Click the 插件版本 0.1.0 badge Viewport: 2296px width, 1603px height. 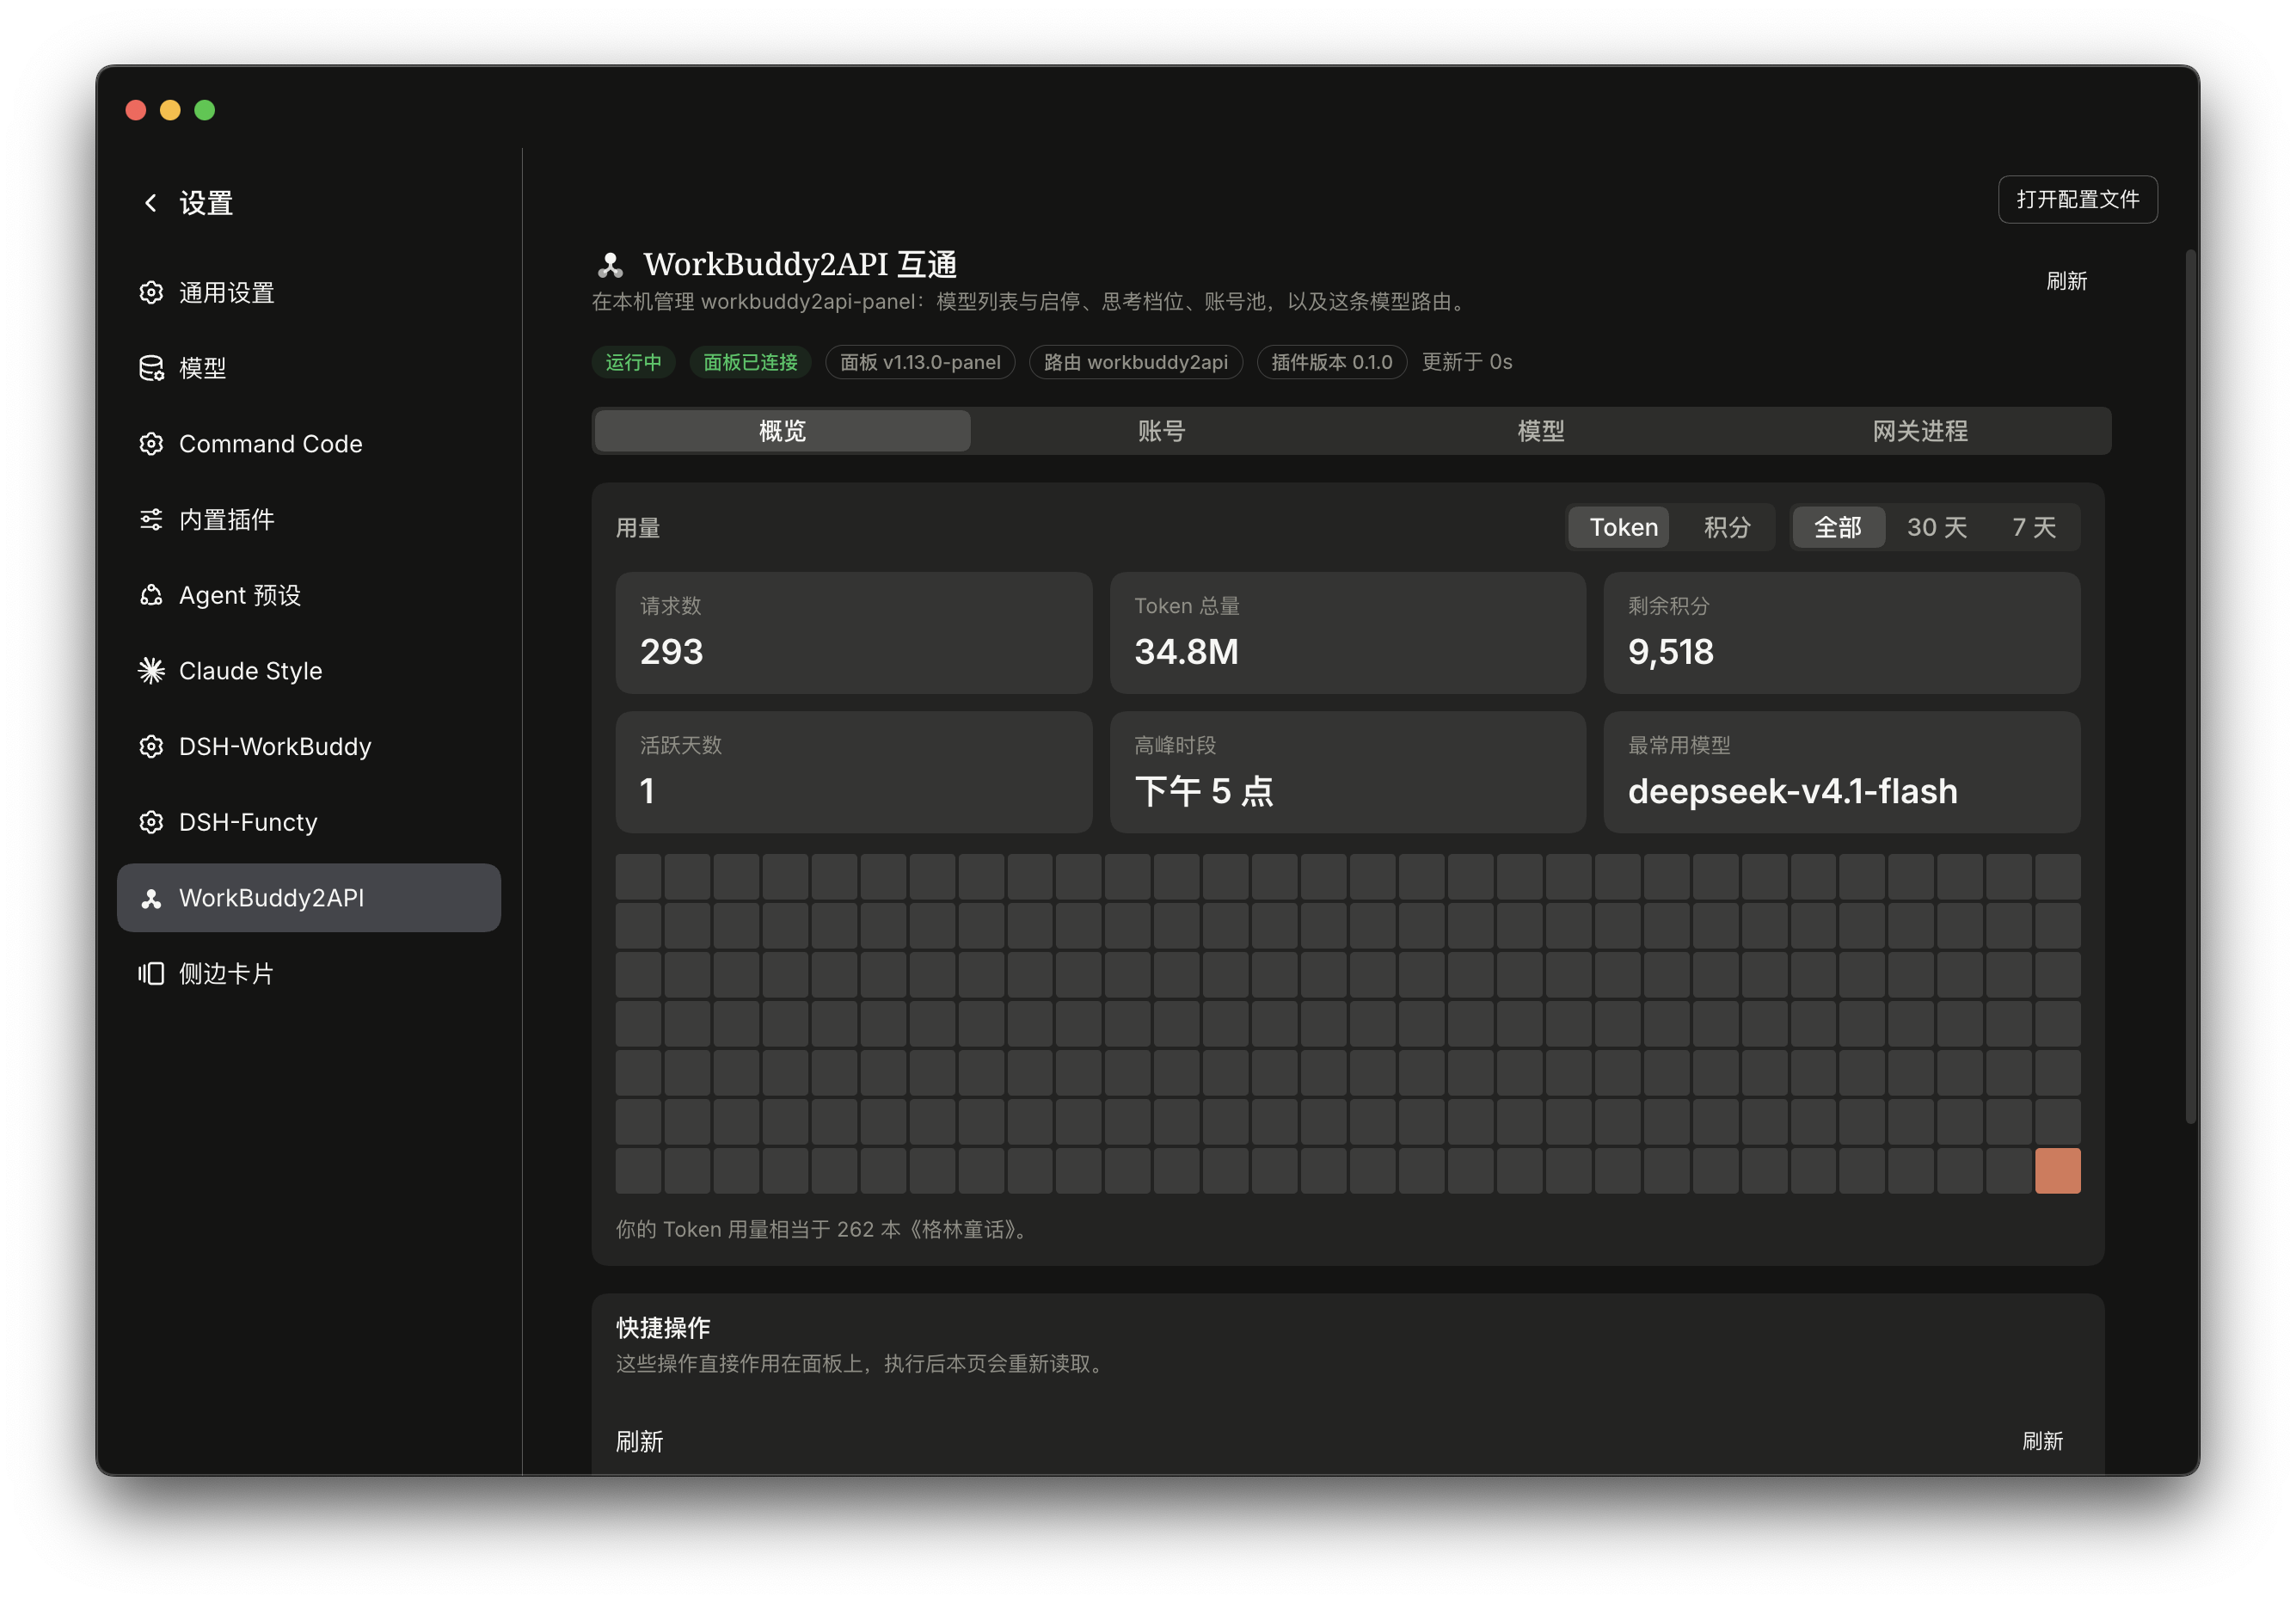tap(1331, 362)
